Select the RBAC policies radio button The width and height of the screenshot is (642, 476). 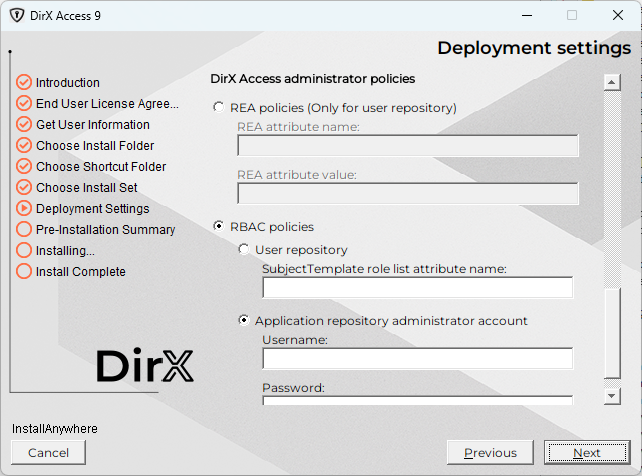pos(219,227)
